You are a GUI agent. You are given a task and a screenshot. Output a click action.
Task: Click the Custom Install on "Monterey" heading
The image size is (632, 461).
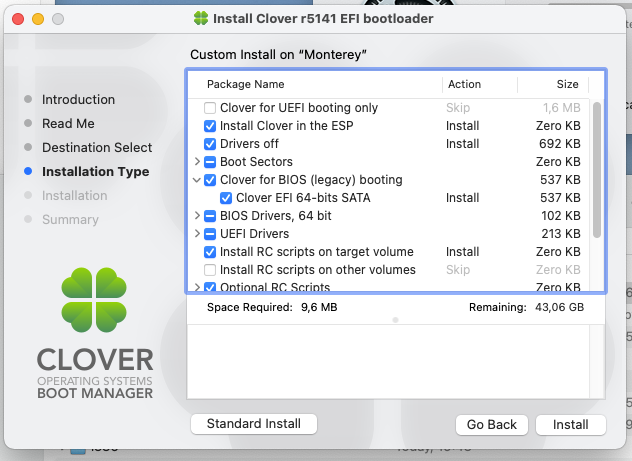click(x=278, y=54)
